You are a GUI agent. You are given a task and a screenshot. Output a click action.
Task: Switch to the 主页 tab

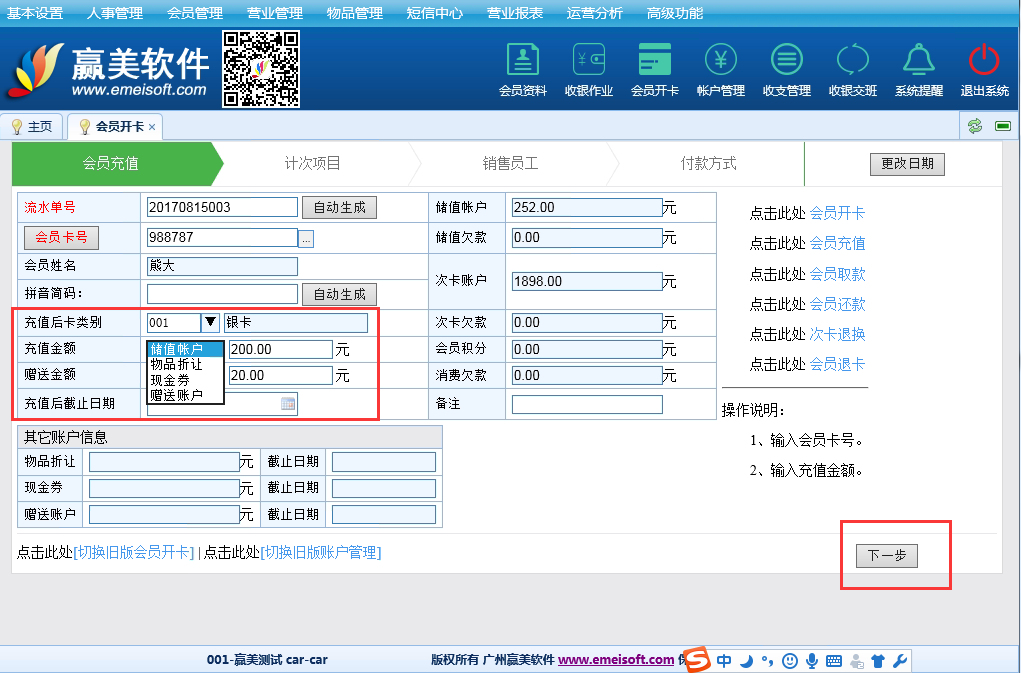click(33, 127)
